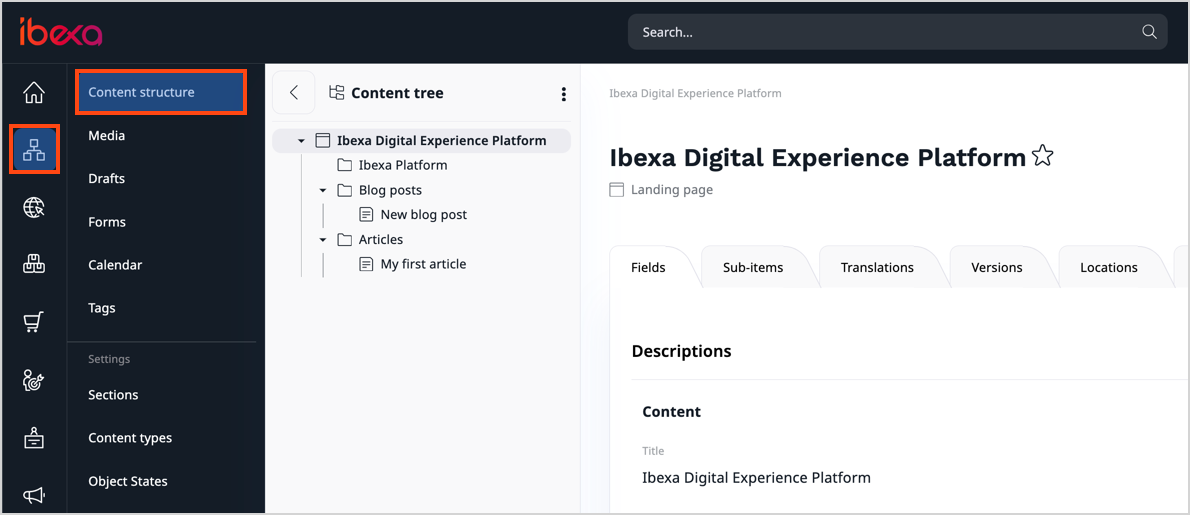Image resolution: width=1190 pixels, height=515 pixels.
Task: Click the globe site management icon
Action: (34, 208)
